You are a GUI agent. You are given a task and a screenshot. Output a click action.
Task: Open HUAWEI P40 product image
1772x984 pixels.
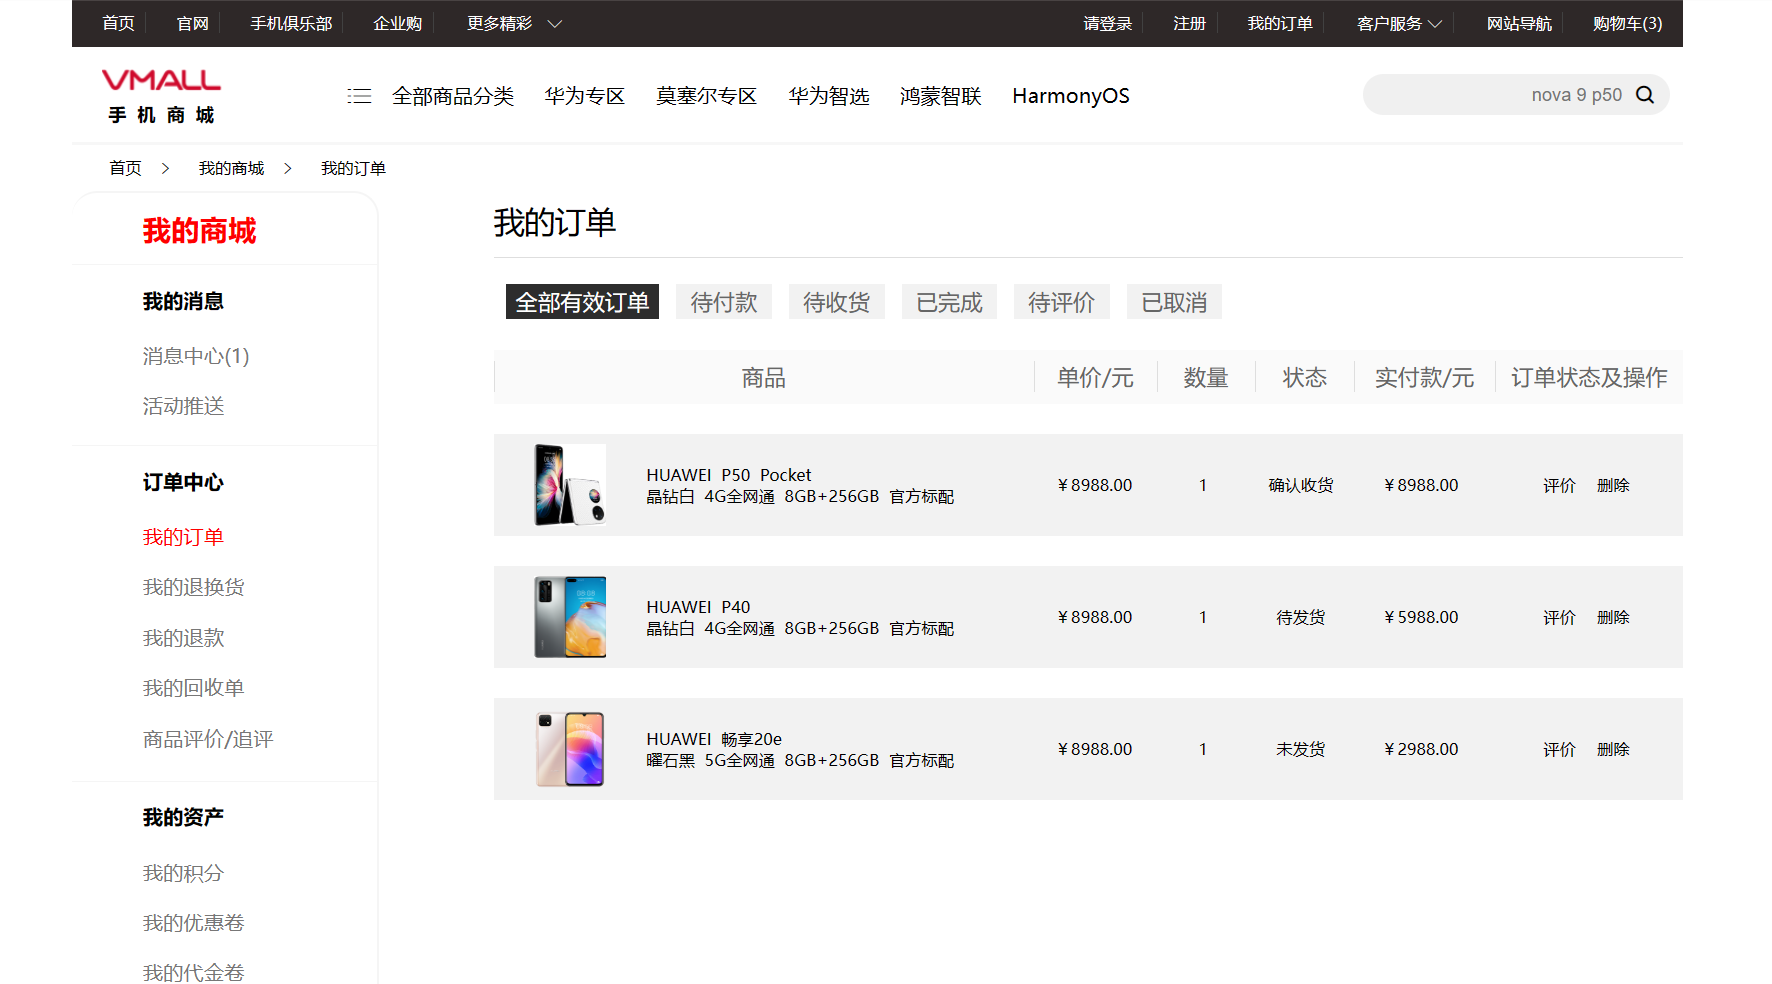tap(570, 617)
